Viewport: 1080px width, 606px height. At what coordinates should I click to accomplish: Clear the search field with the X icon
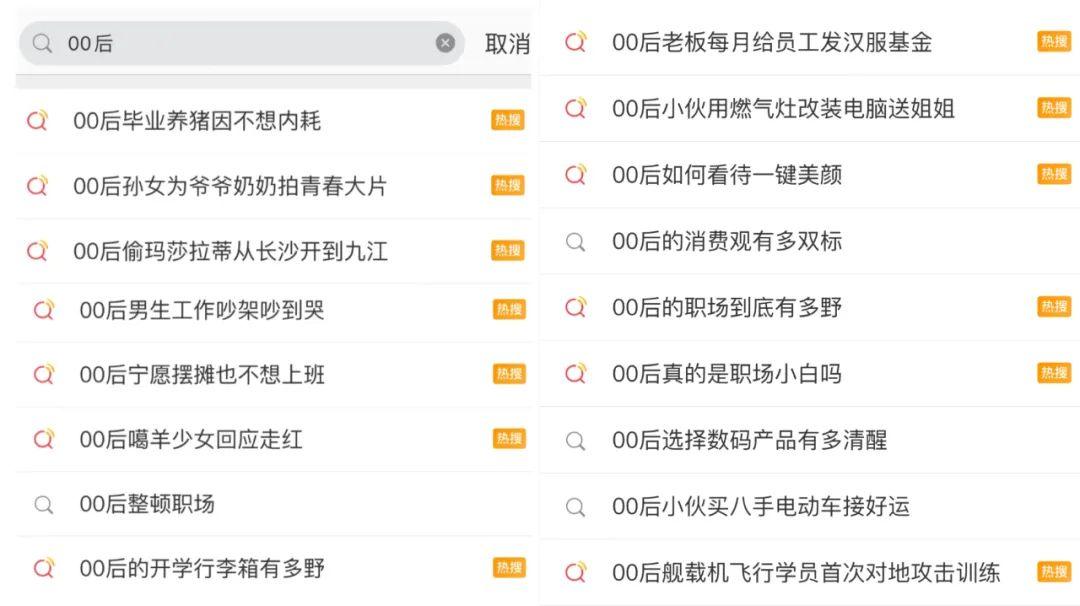pyautogui.click(x=445, y=43)
